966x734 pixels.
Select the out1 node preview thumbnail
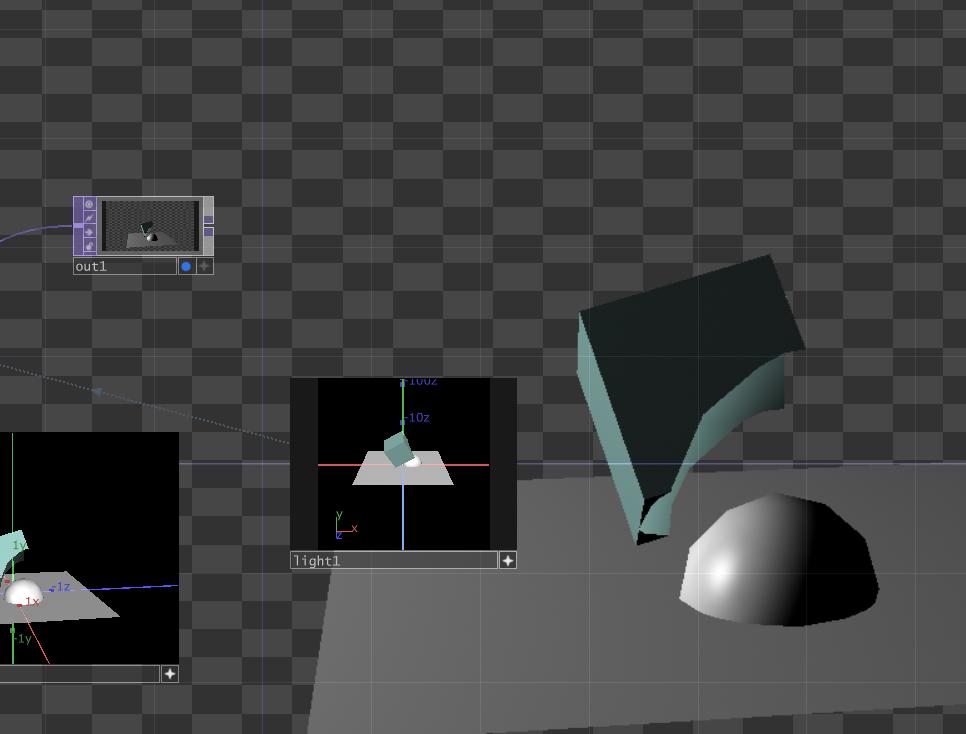click(x=150, y=226)
